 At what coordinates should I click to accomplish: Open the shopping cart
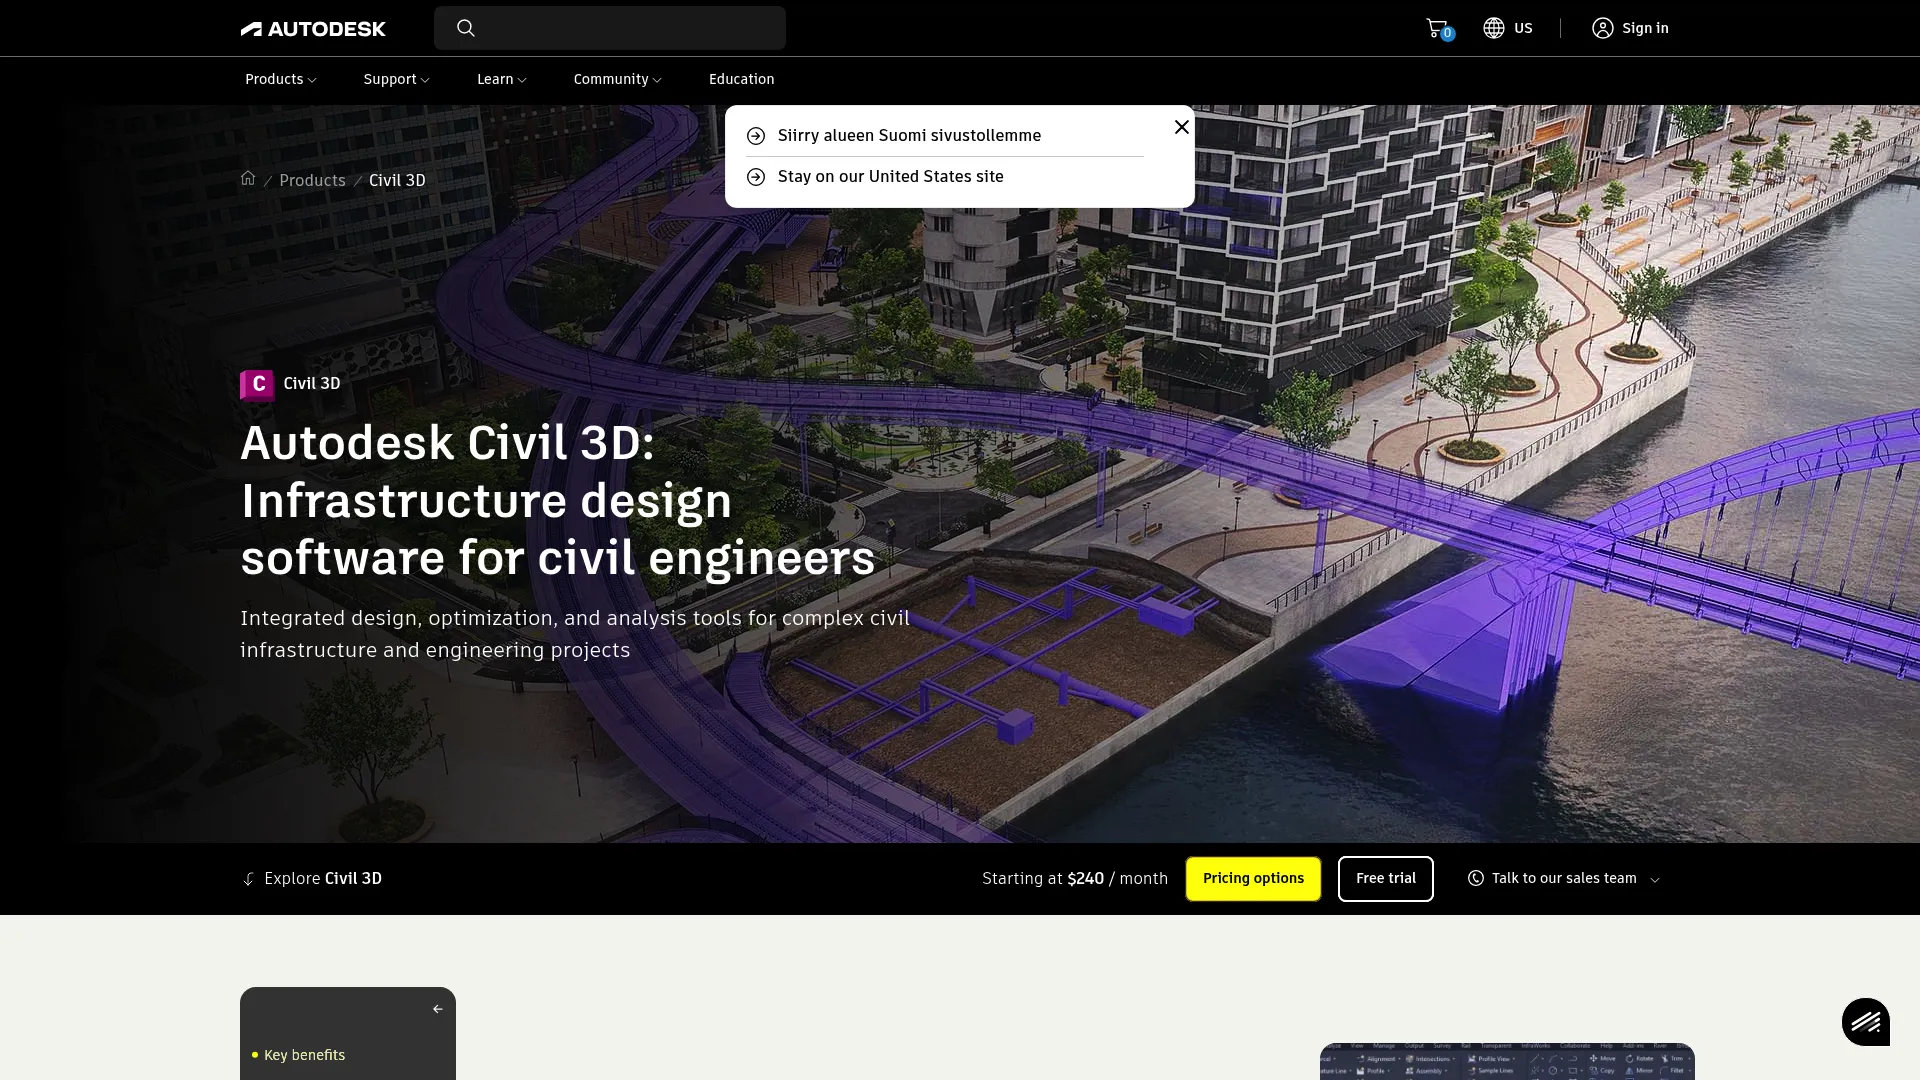coord(1438,28)
